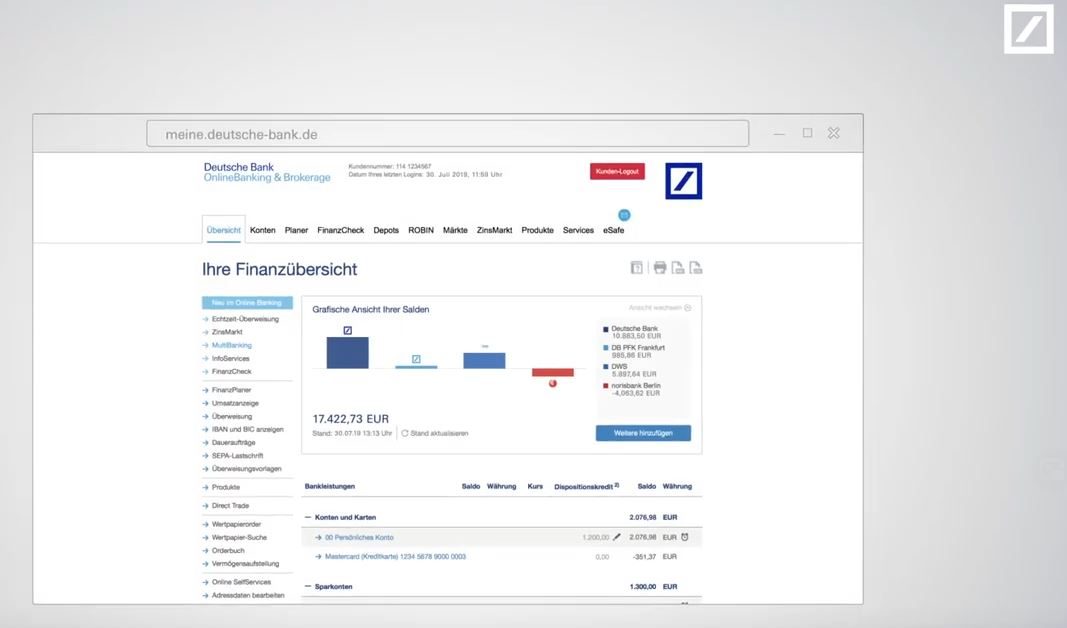Screen dimensions: 1067x628
Task: Click the red norisbank bar in the chart
Action: (x=553, y=372)
